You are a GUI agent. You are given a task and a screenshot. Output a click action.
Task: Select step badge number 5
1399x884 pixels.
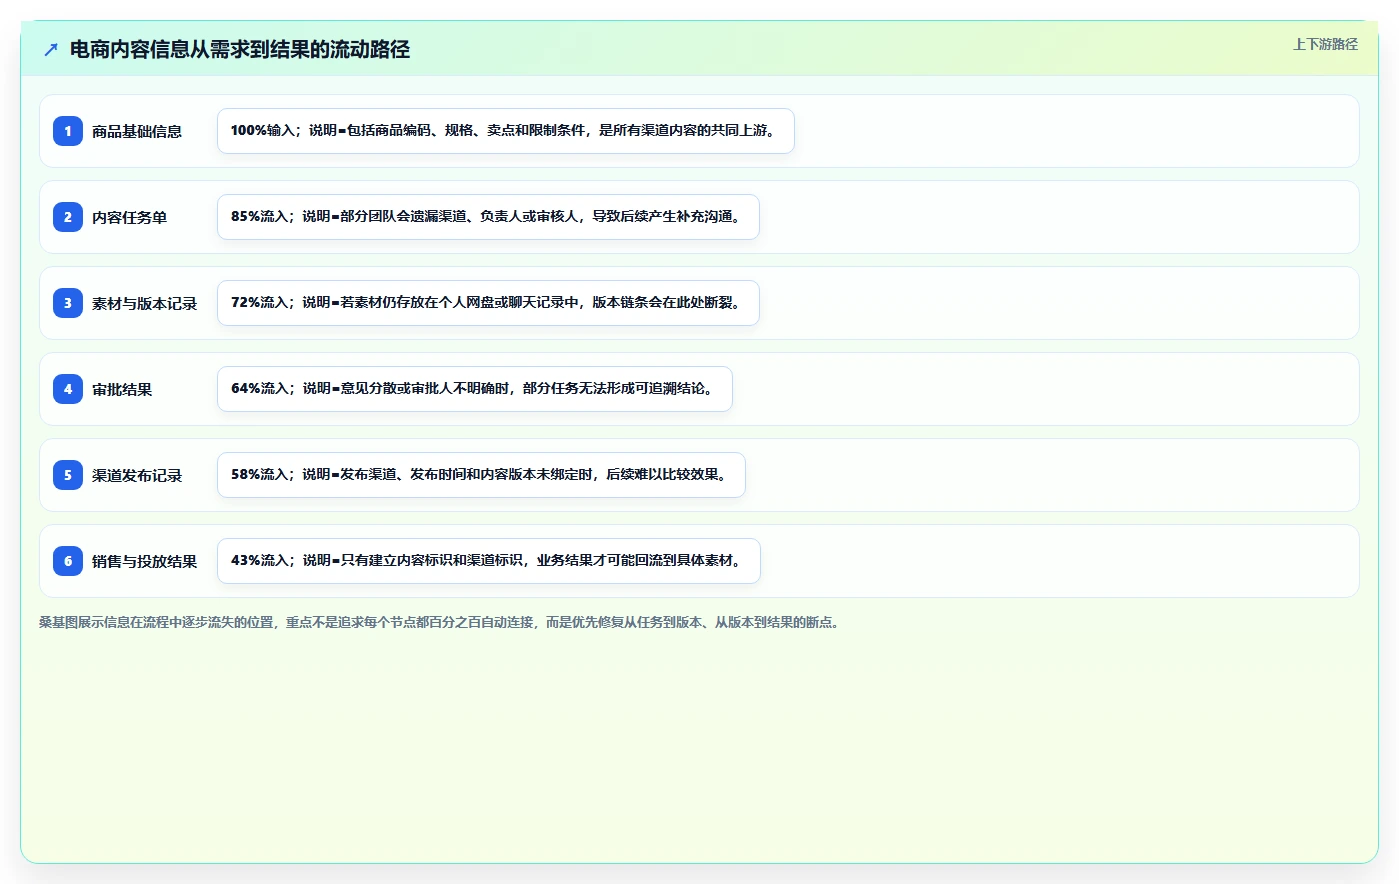point(68,475)
